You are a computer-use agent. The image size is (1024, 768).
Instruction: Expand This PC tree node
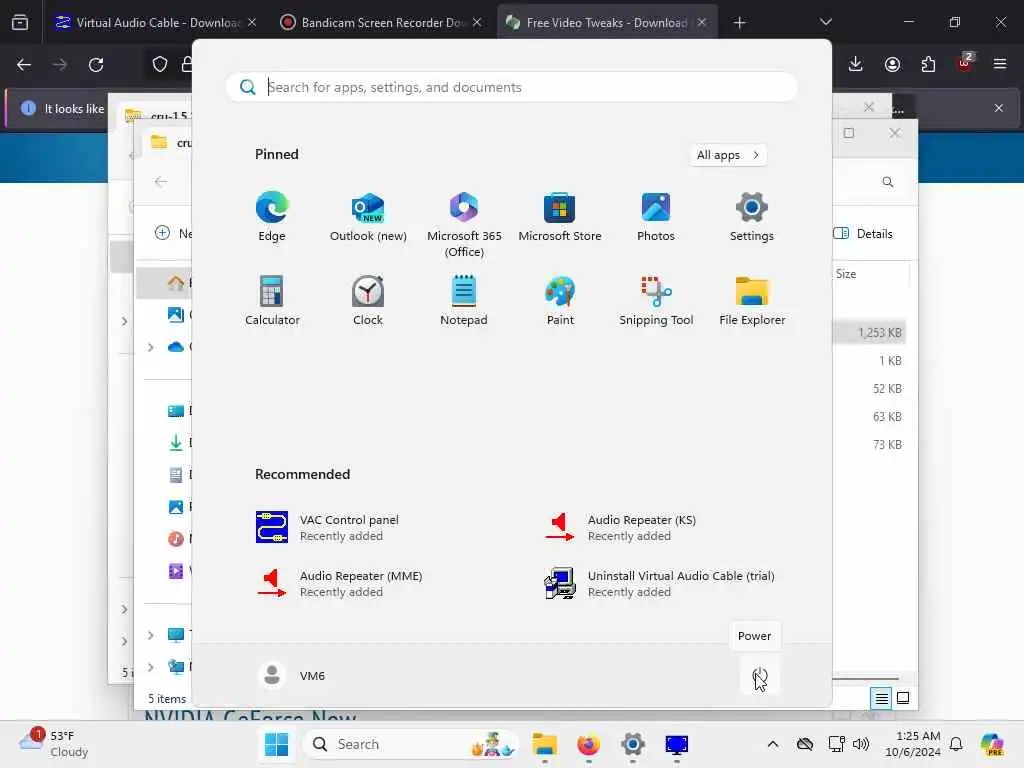click(150, 635)
